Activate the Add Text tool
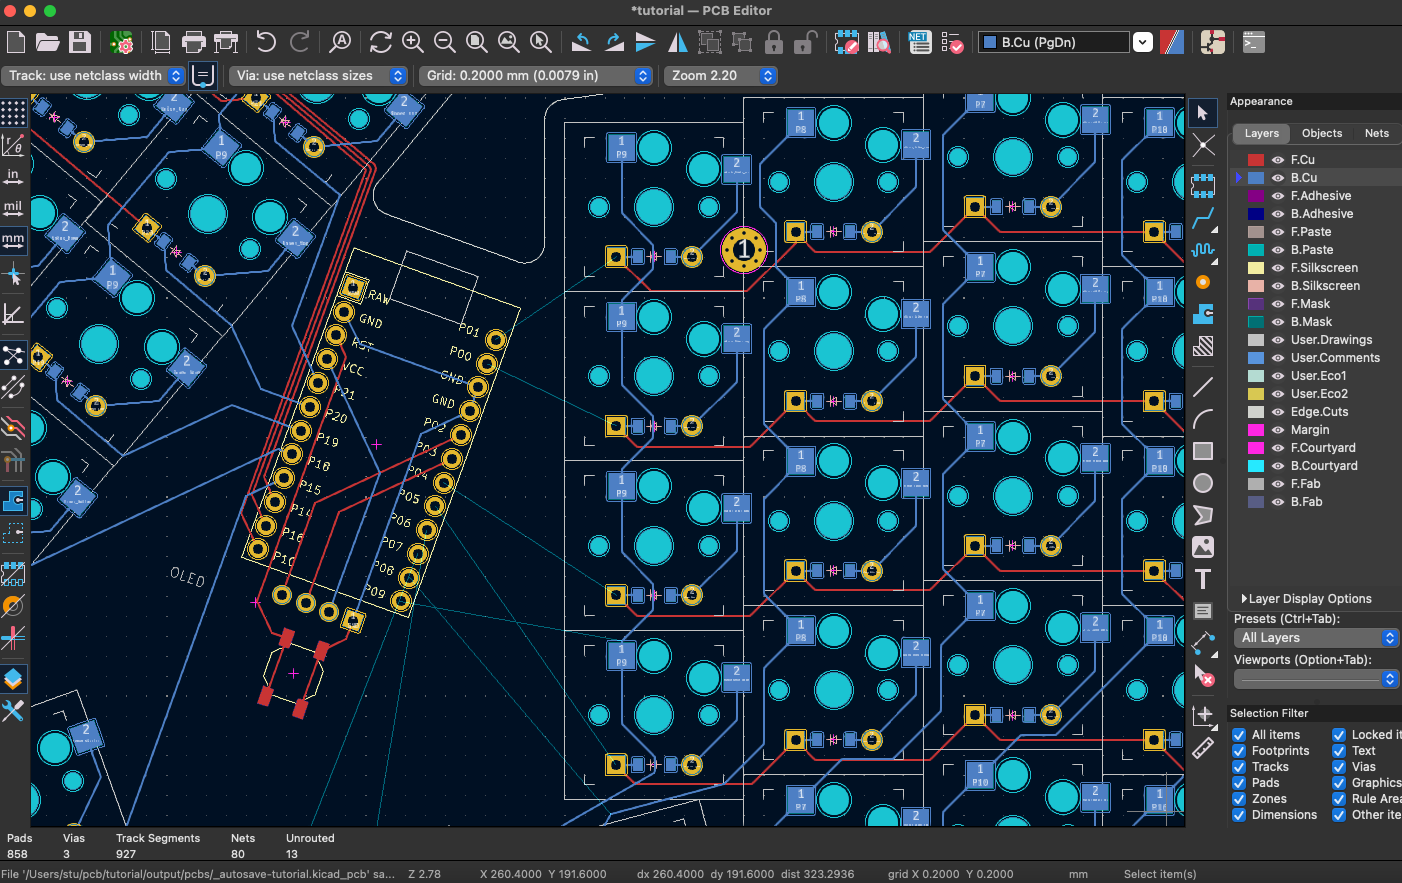 (1203, 579)
